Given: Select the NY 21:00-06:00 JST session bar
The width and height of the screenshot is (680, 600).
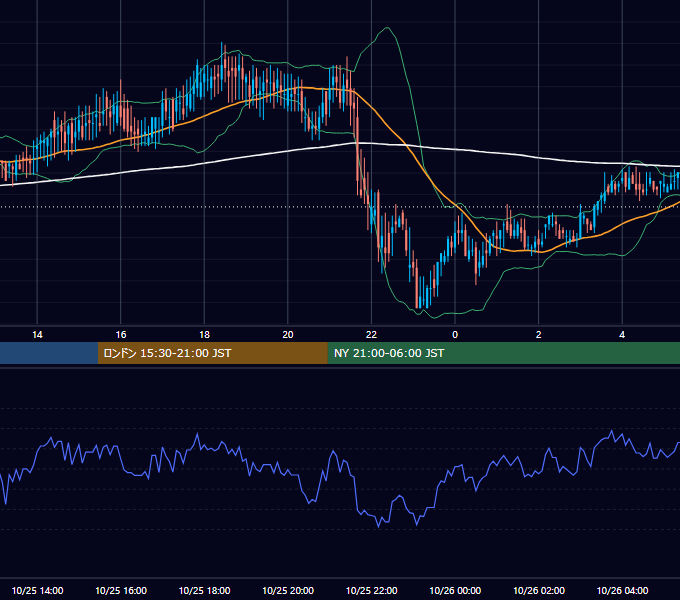Looking at the screenshot, I should (503, 353).
